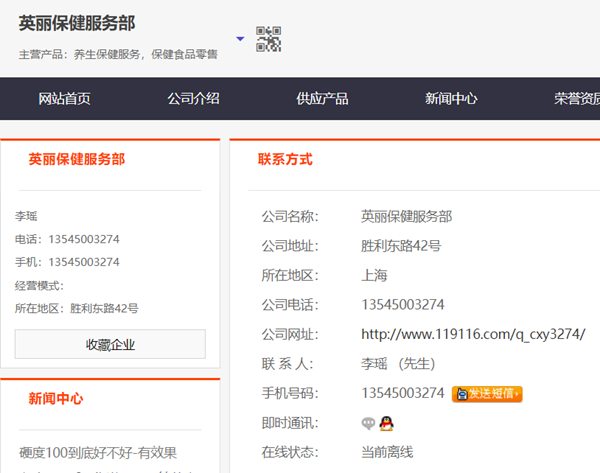Open the 荣誉资质 navigation item

coord(577,98)
